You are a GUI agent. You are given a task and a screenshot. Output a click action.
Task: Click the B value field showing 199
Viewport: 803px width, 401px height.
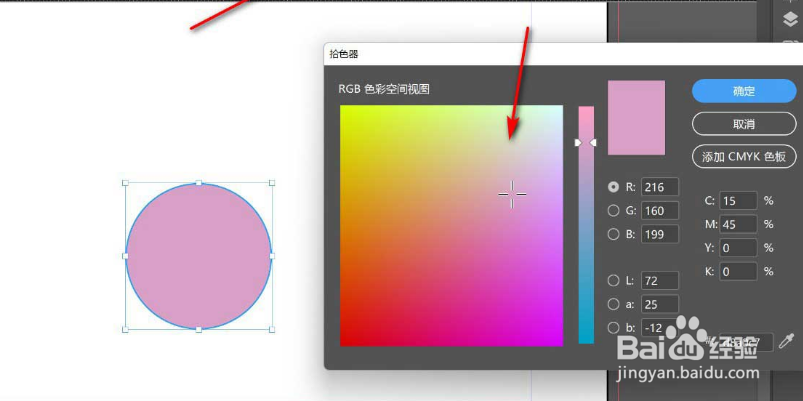pyautogui.click(x=660, y=234)
